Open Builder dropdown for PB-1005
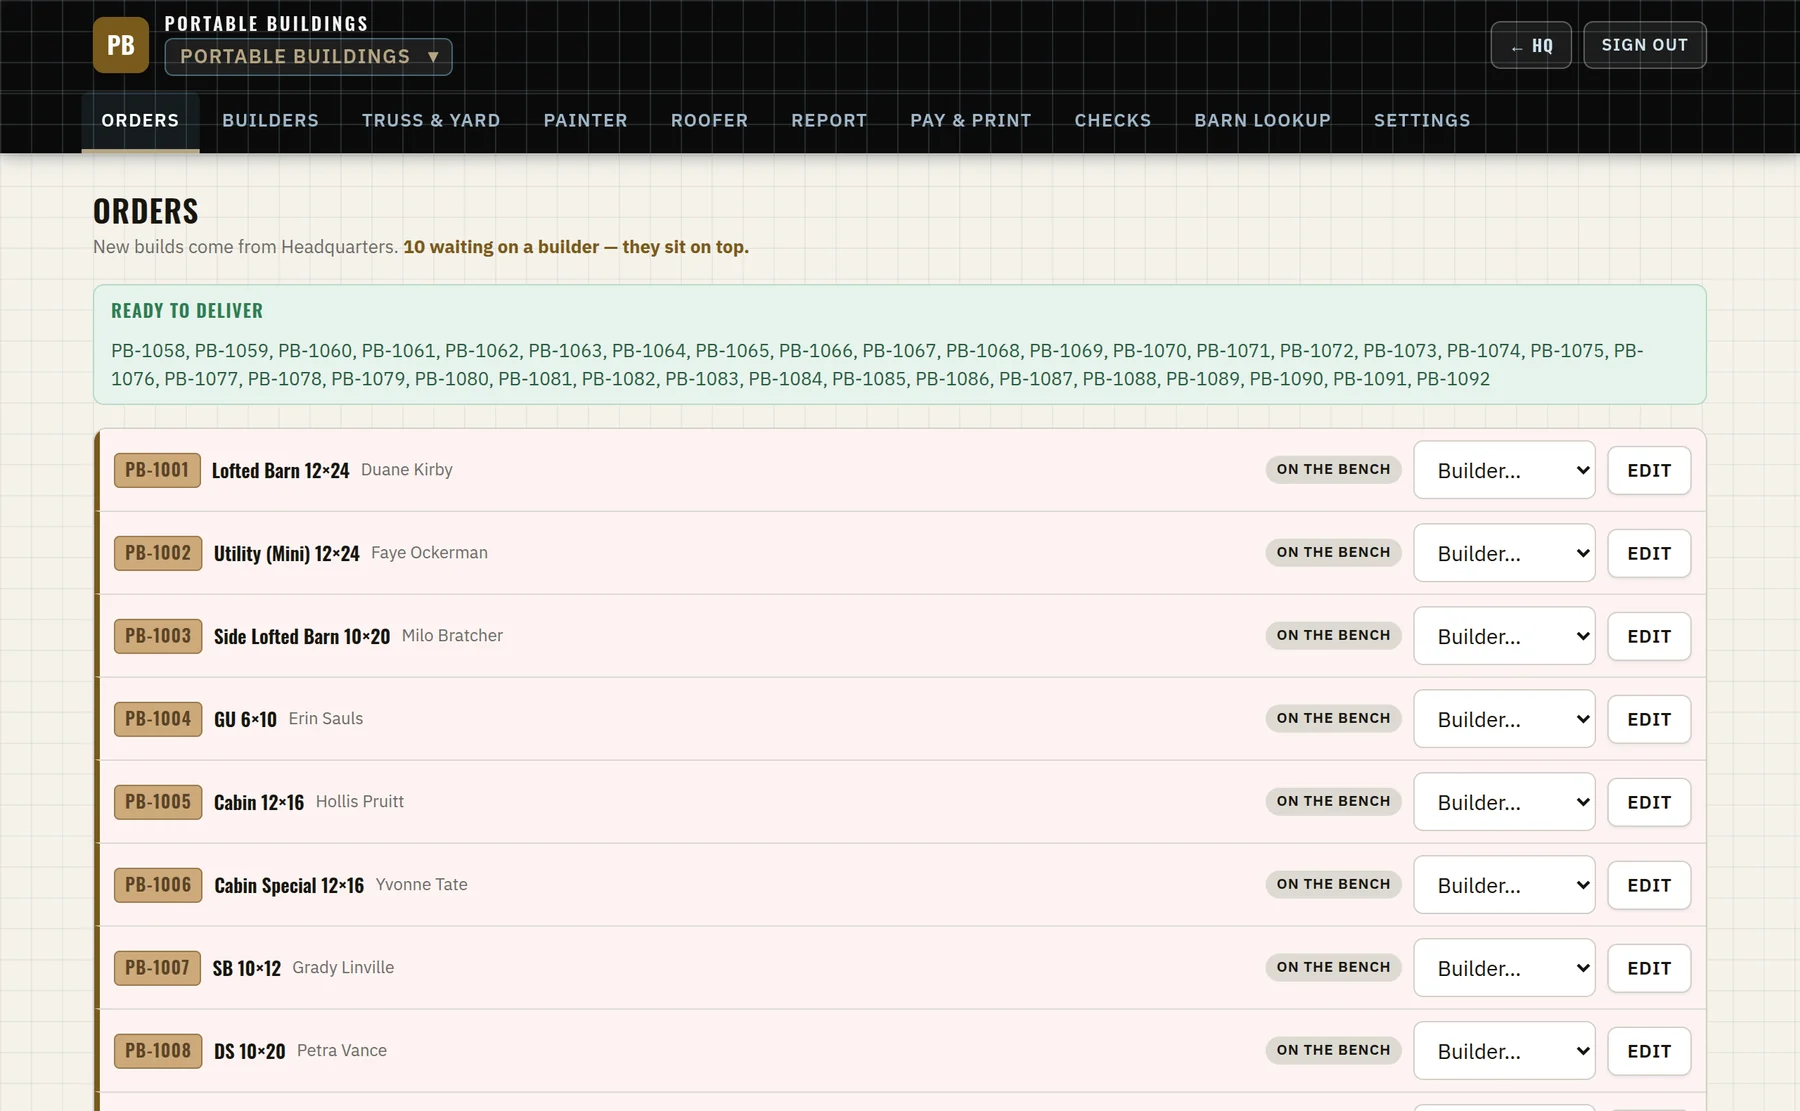Image resolution: width=1800 pixels, height=1111 pixels. pos(1504,802)
